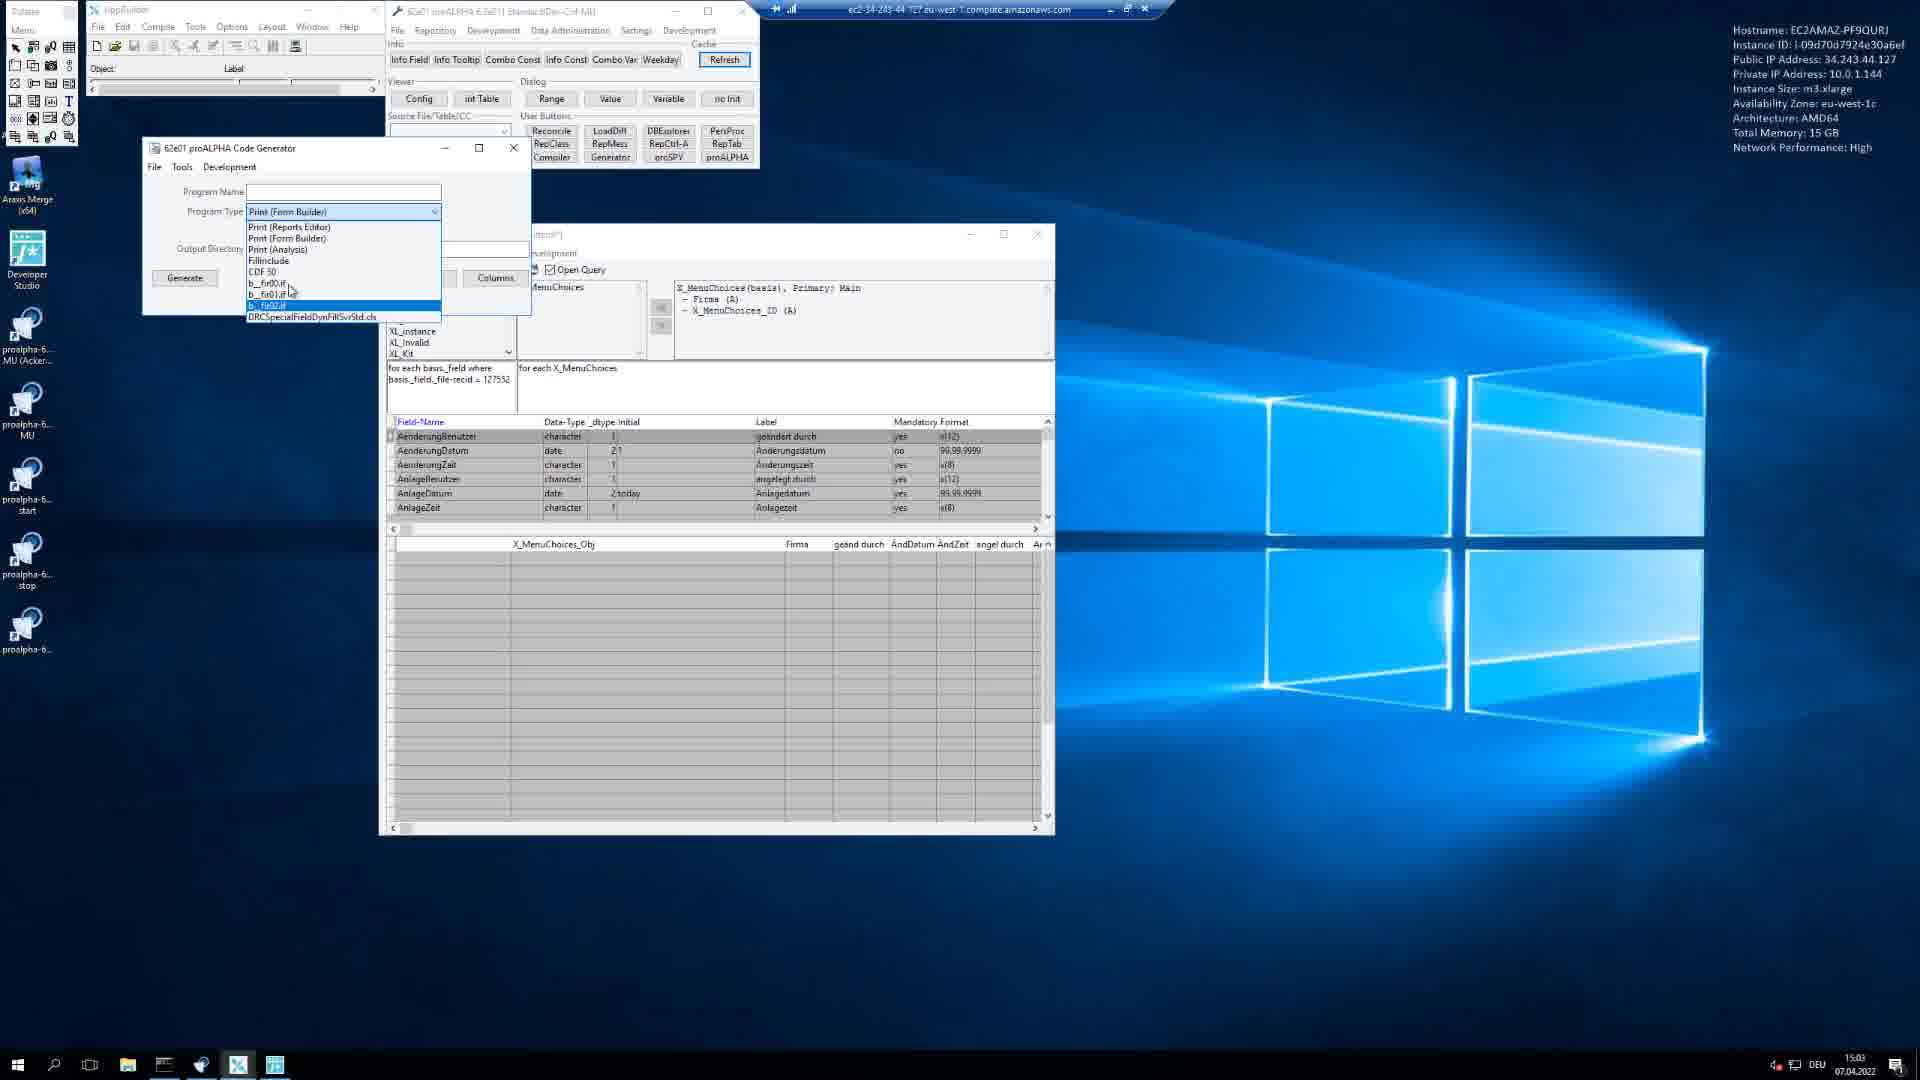Image resolution: width=1920 pixels, height=1080 pixels.
Task: Open Repository menu in proALPHA tool window
Action: tap(435, 31)
